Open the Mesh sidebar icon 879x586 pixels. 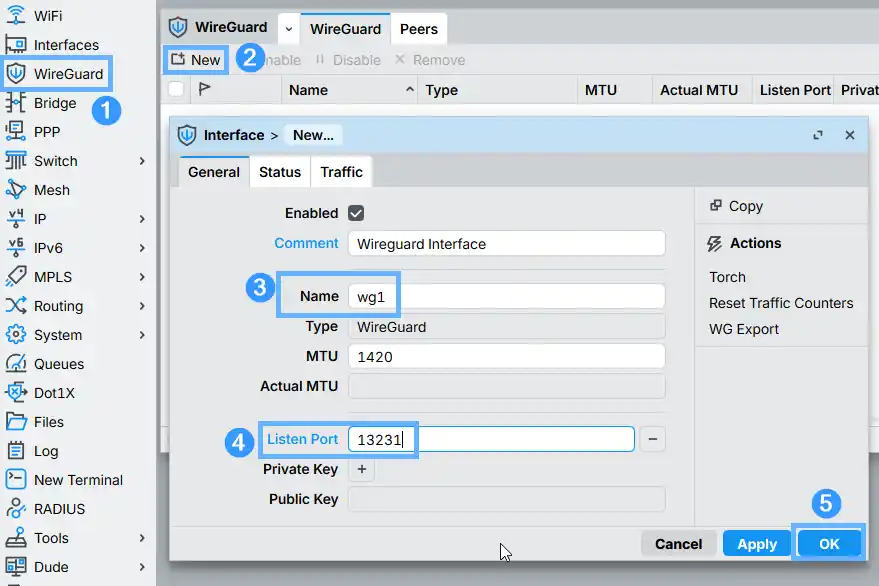coord(16,190)
